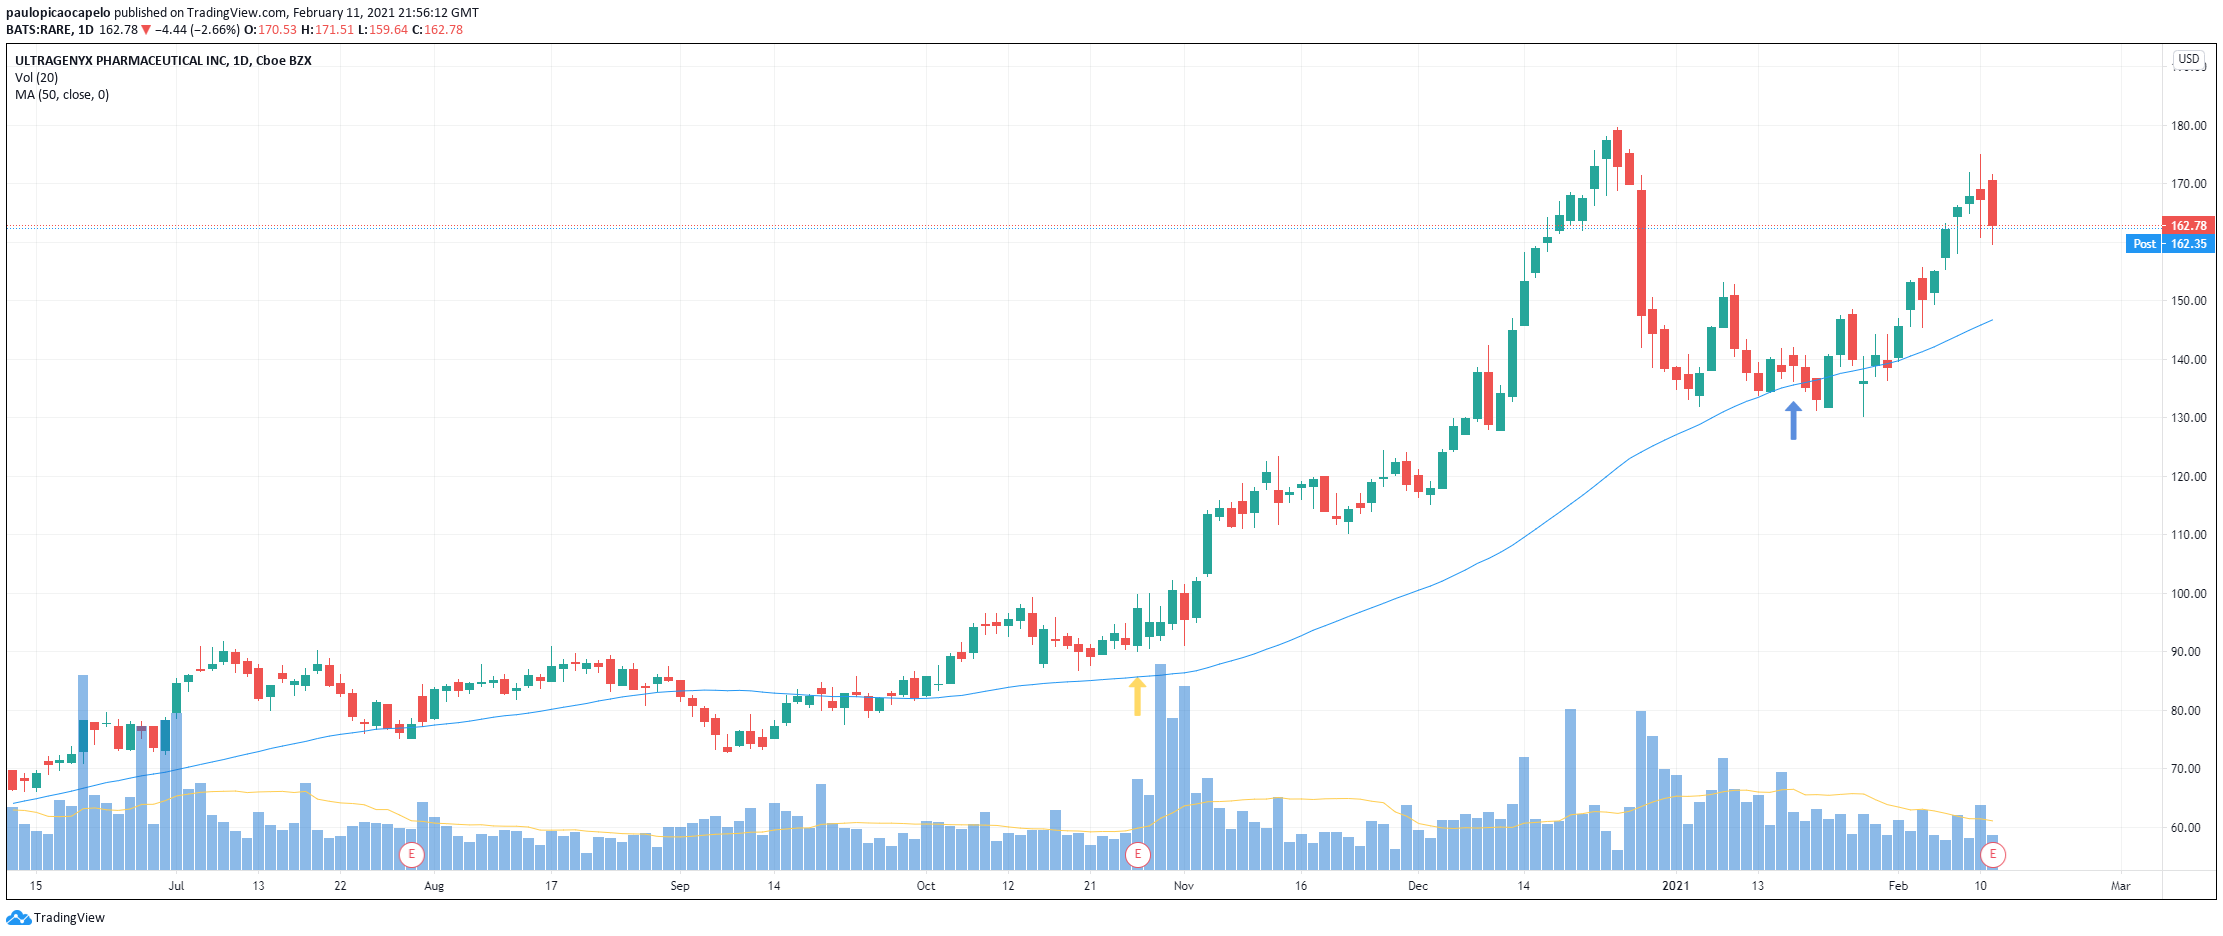Click the L:159.64 low value
The width and height of the screenshot is (2223, 936).
click(x=383, y=30)
